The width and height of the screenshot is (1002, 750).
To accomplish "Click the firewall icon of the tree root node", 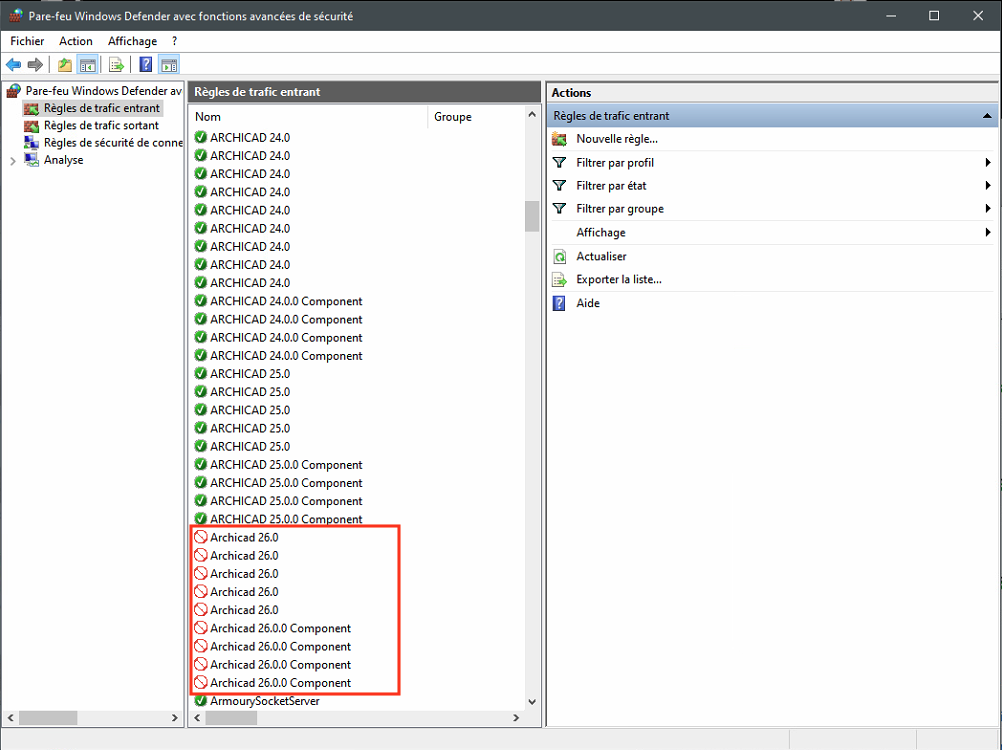I will (13, 91).
